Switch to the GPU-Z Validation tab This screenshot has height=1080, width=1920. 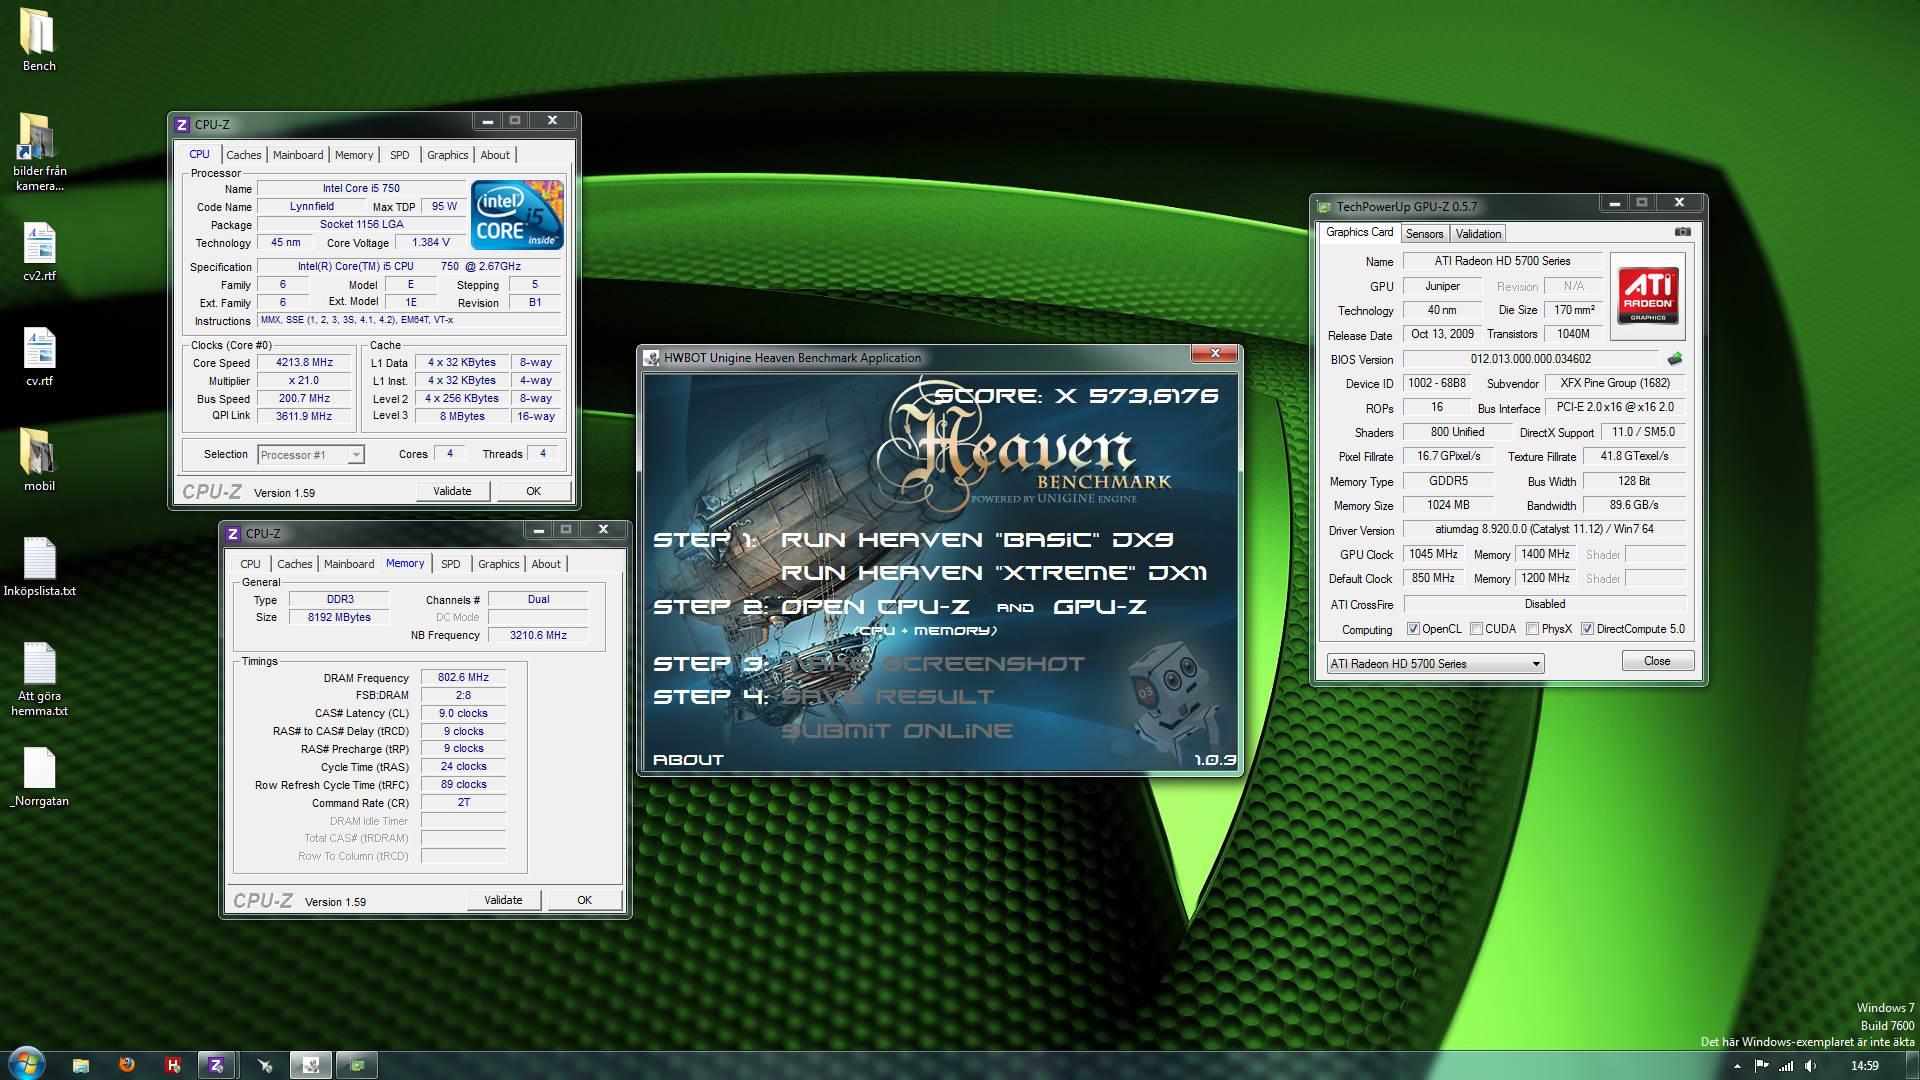[x=1478, y=234]
